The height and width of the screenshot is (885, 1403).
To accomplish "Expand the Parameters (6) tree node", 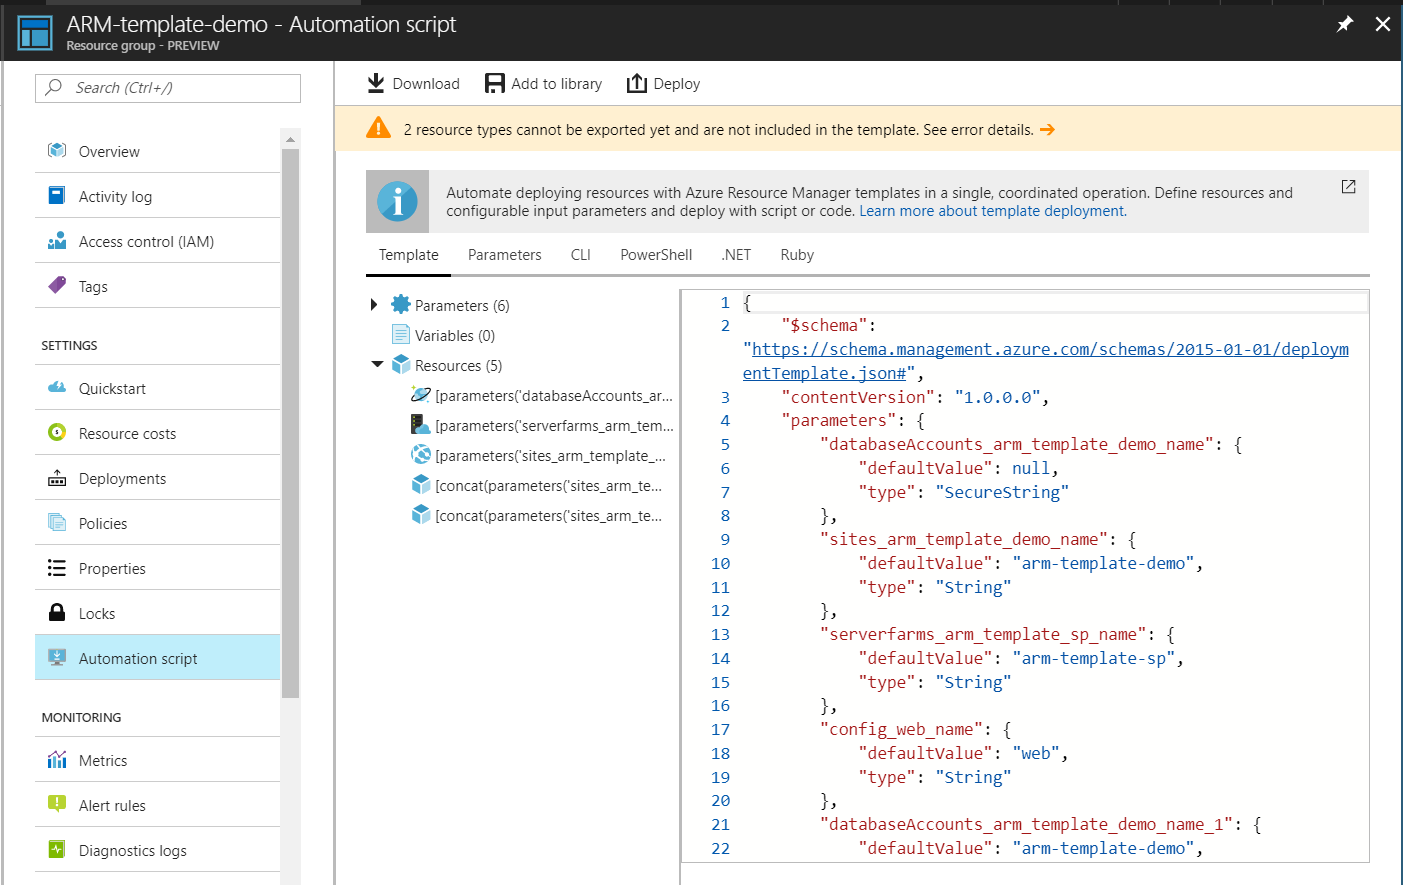I will pyautogui.click(x=374, y=305).
